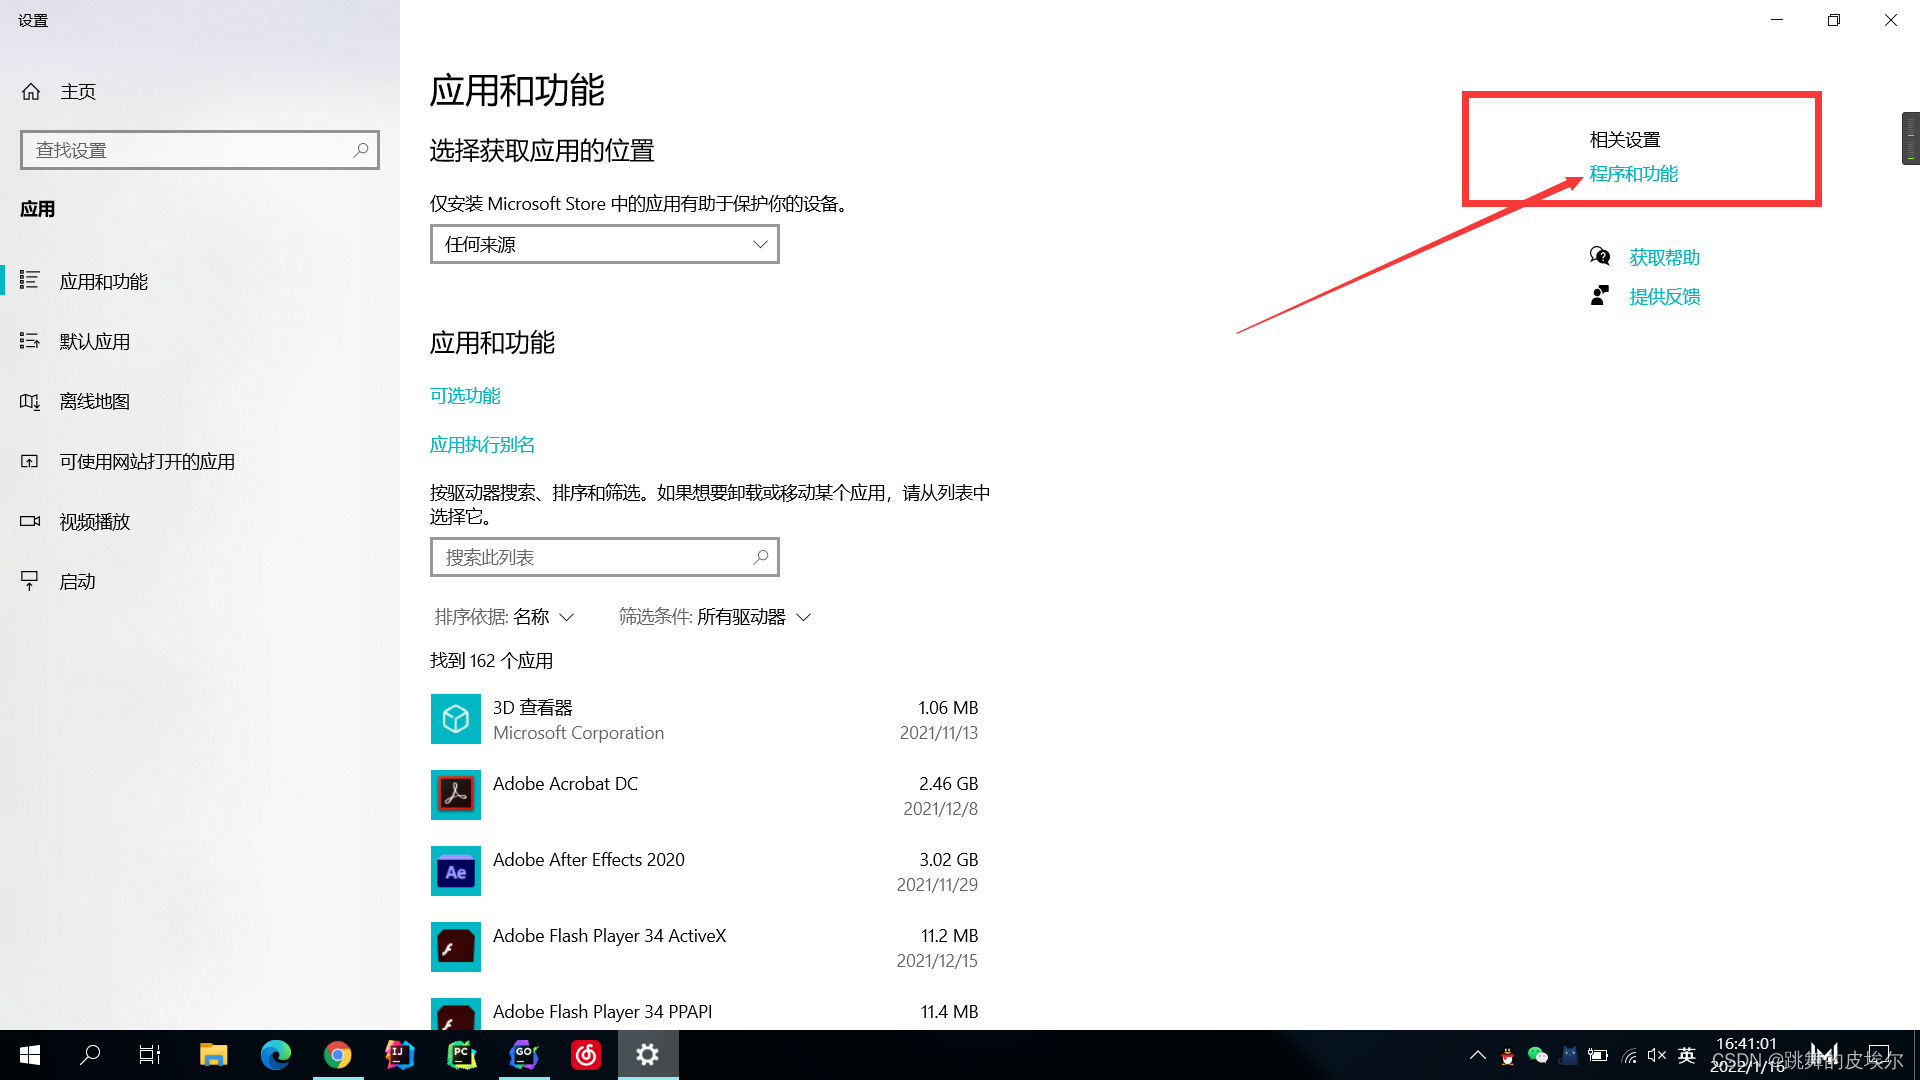Click the 可选功能 link
The image size is (1920, 1080).
tap(464, 395)
